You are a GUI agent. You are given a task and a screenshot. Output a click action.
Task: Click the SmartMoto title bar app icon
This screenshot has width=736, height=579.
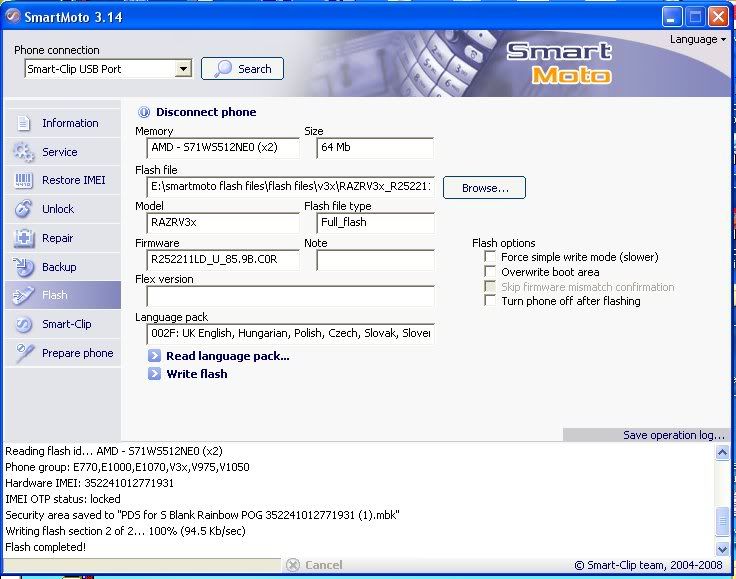pyautogui.click(x=13, y=17)
